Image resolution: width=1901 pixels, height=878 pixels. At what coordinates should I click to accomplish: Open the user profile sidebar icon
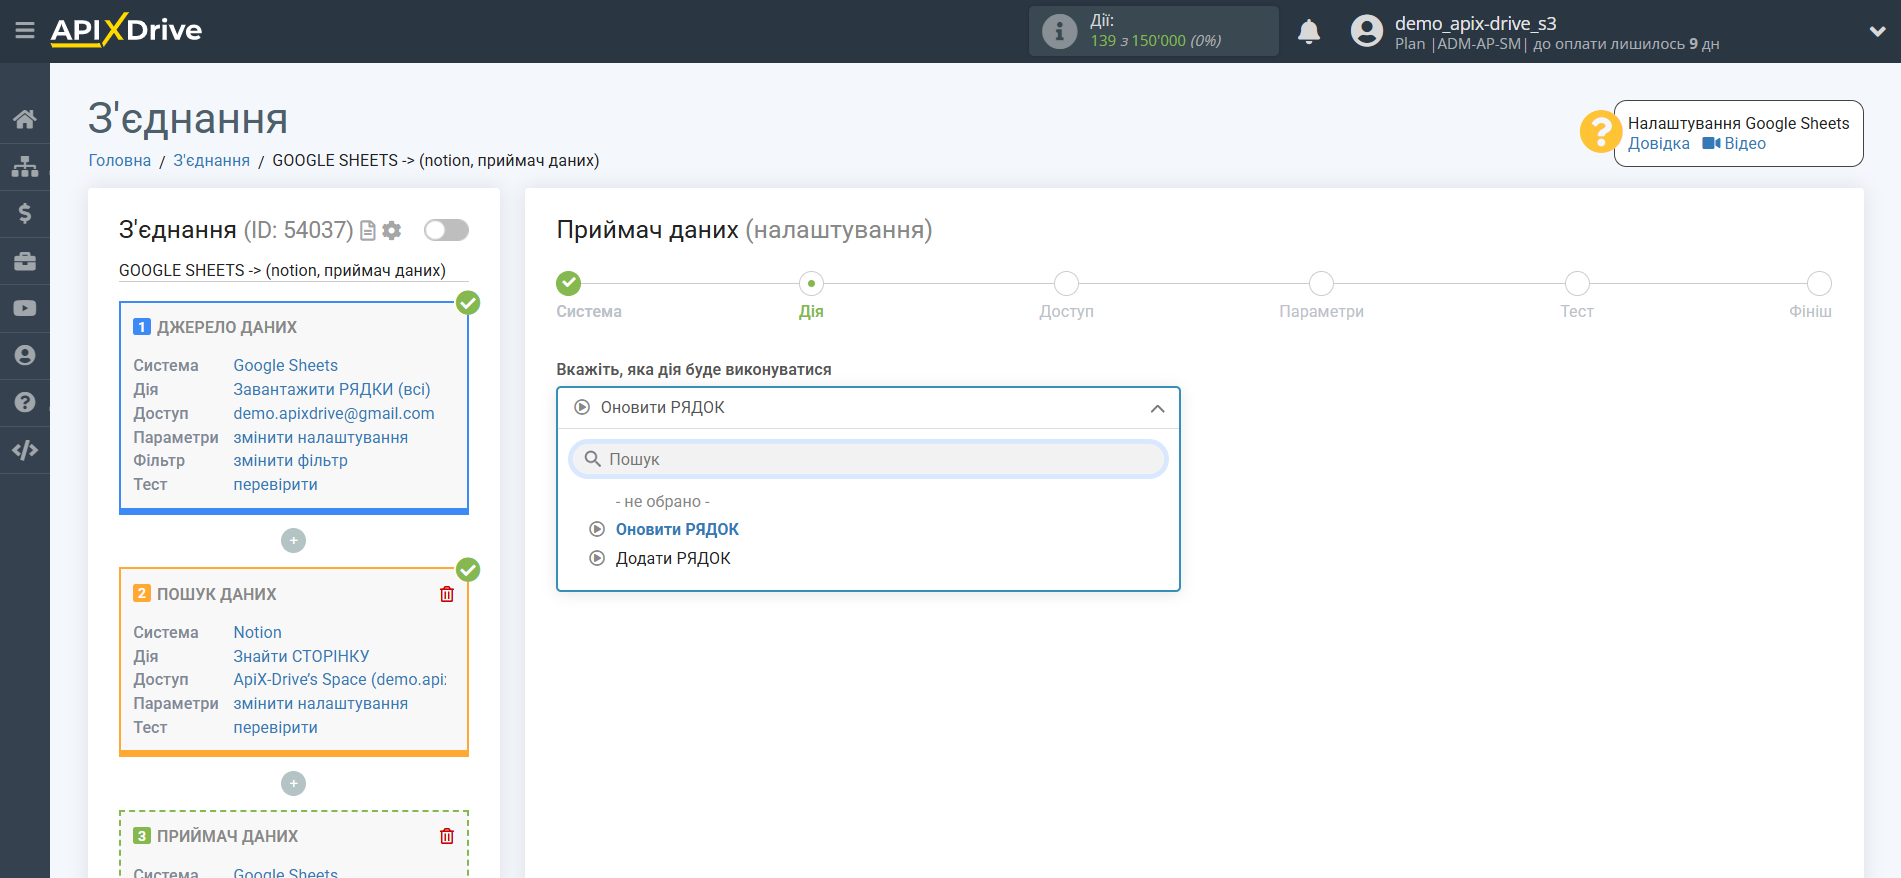(25, 355)
